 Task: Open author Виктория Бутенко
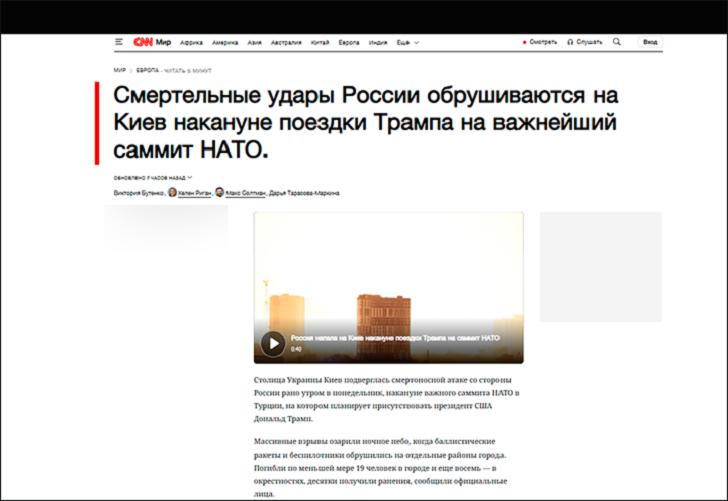[139, 193]
